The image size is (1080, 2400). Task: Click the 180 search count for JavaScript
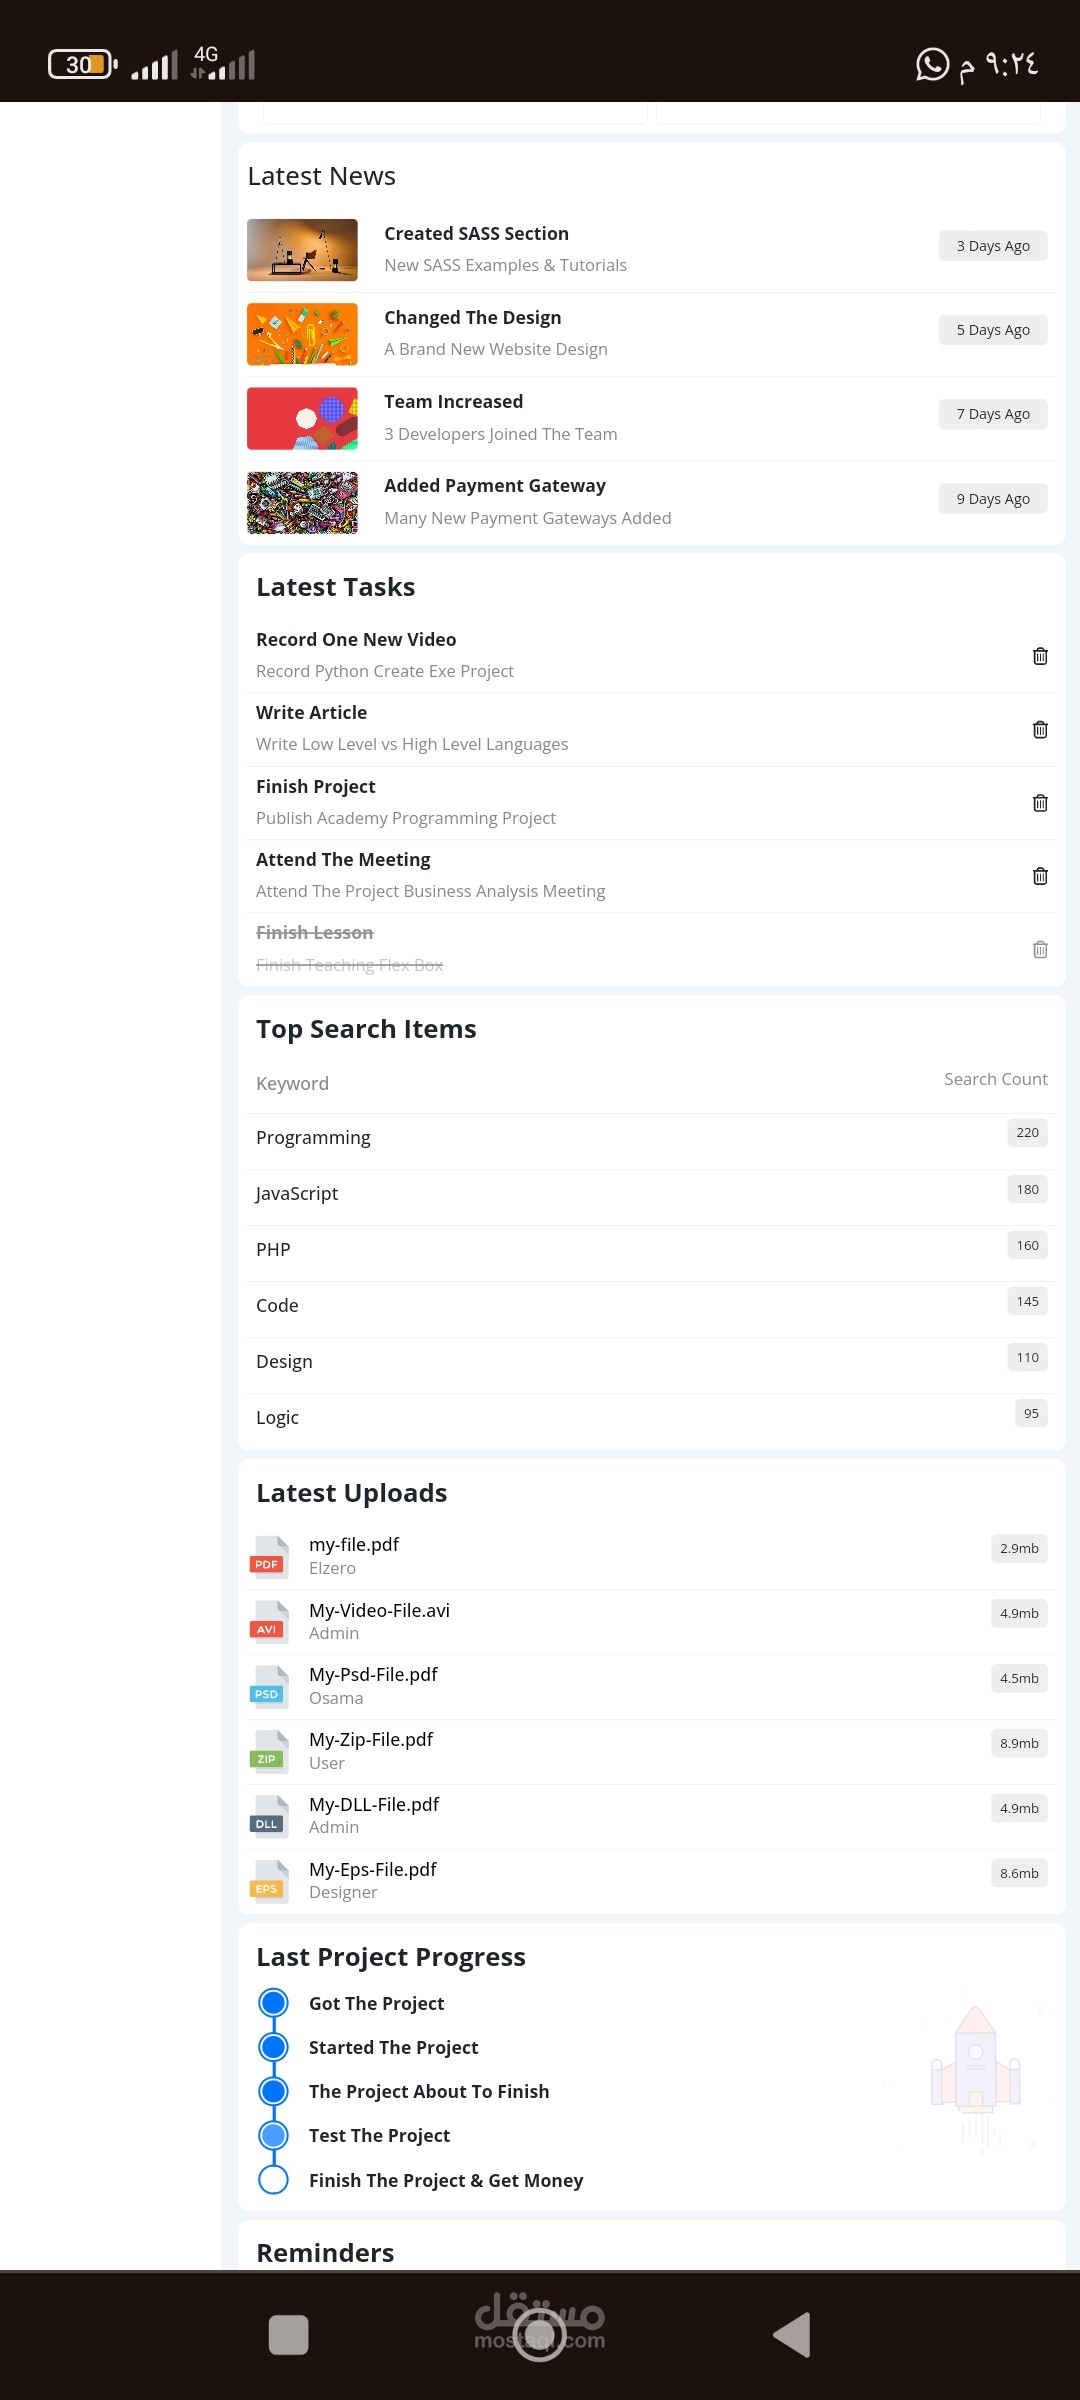tap(1027, 1190)
